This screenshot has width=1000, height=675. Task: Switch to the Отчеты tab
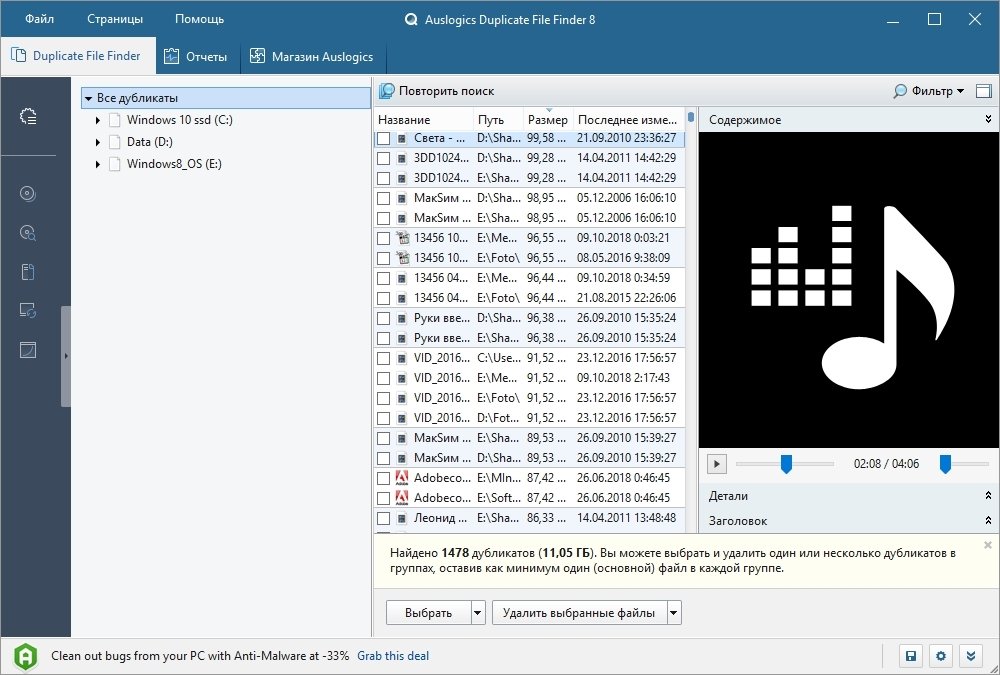coord(197,56)
